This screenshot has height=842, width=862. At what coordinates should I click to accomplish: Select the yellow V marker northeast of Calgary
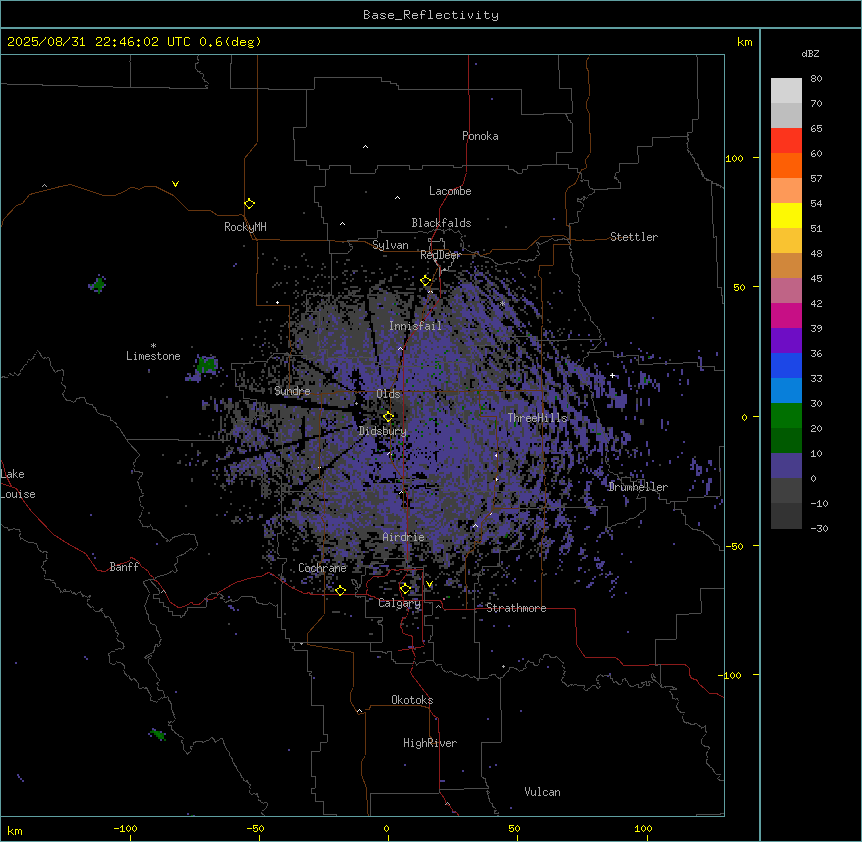click(429, 584)
